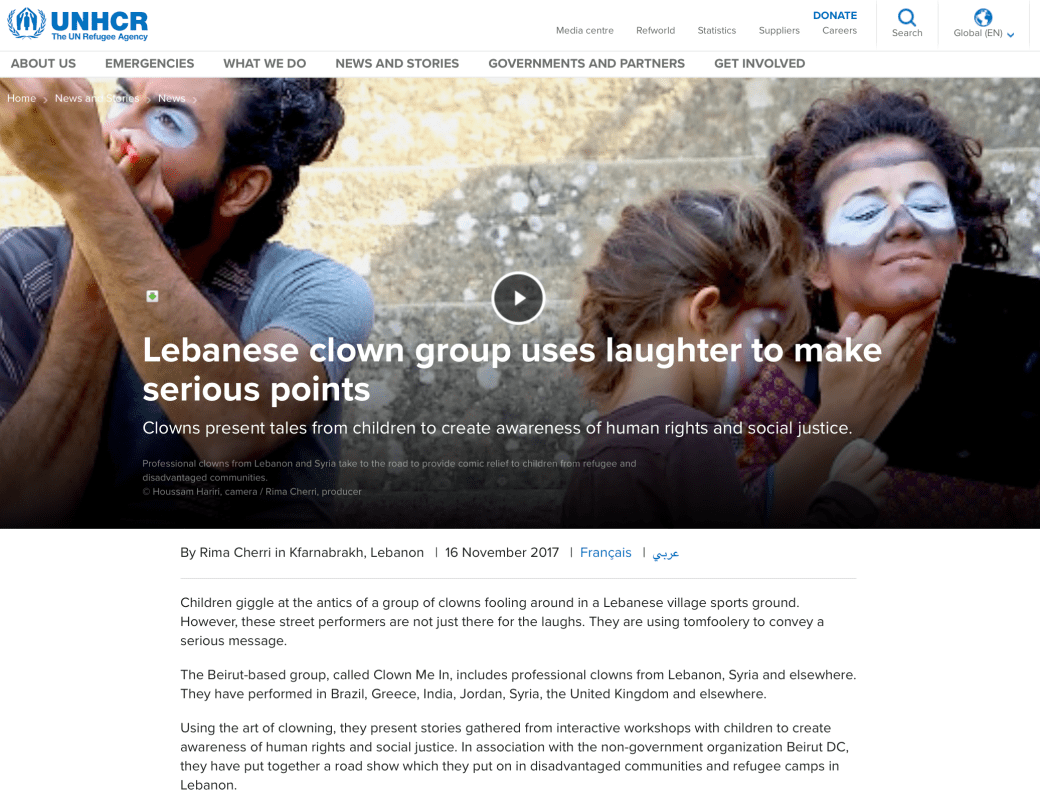Viewport: 1040px width, 801px height.
Task: Open the About Us menu
Action: coord(43,64)
